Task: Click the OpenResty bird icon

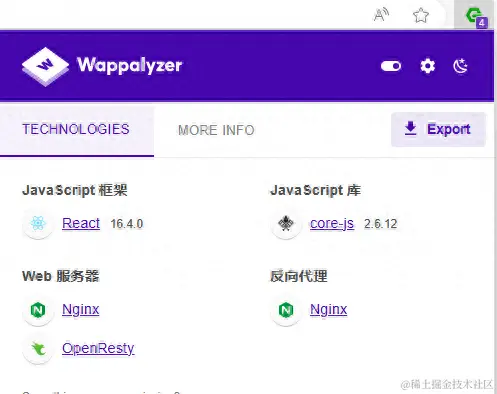Action: pos(38,349)
